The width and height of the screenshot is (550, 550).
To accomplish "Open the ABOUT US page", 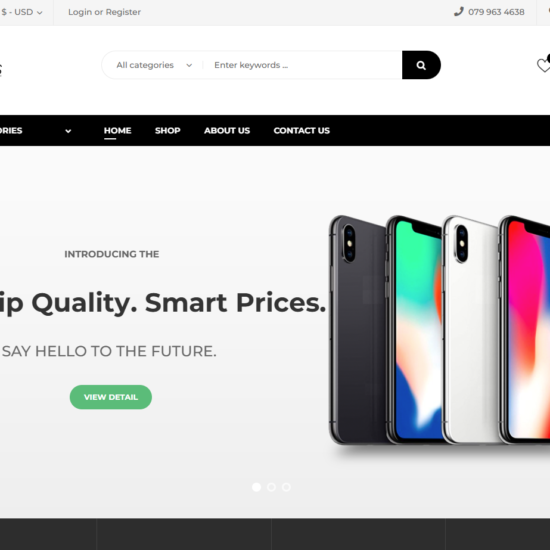I will coord(227,130).
